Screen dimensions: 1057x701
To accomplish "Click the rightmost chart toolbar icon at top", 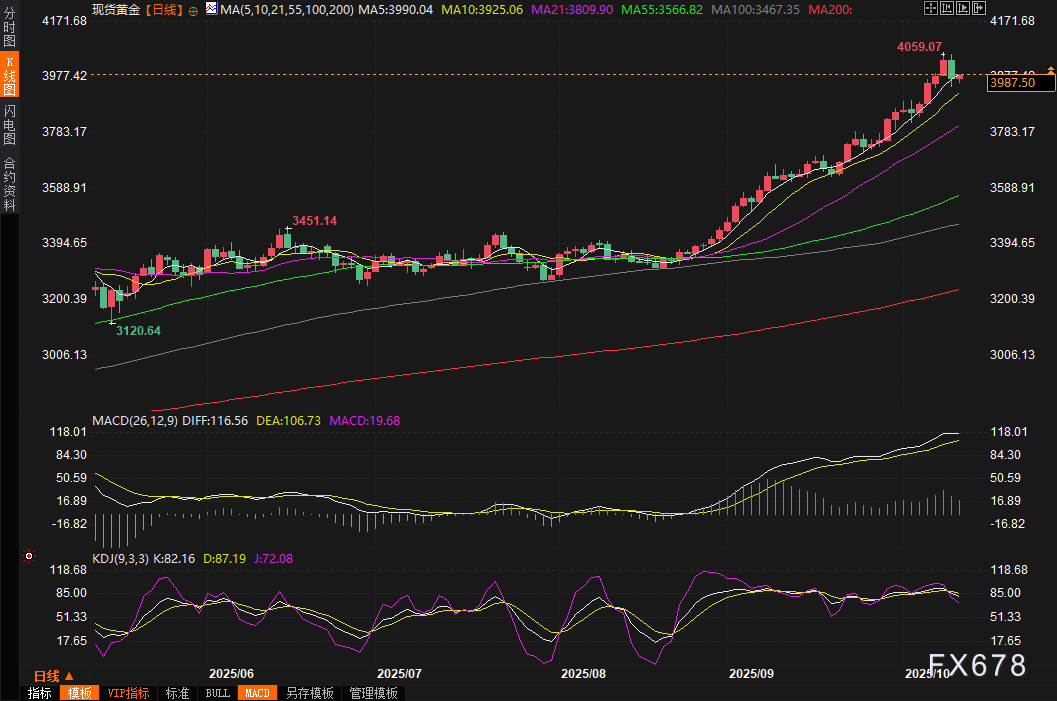I will click(x=977, y=9).
